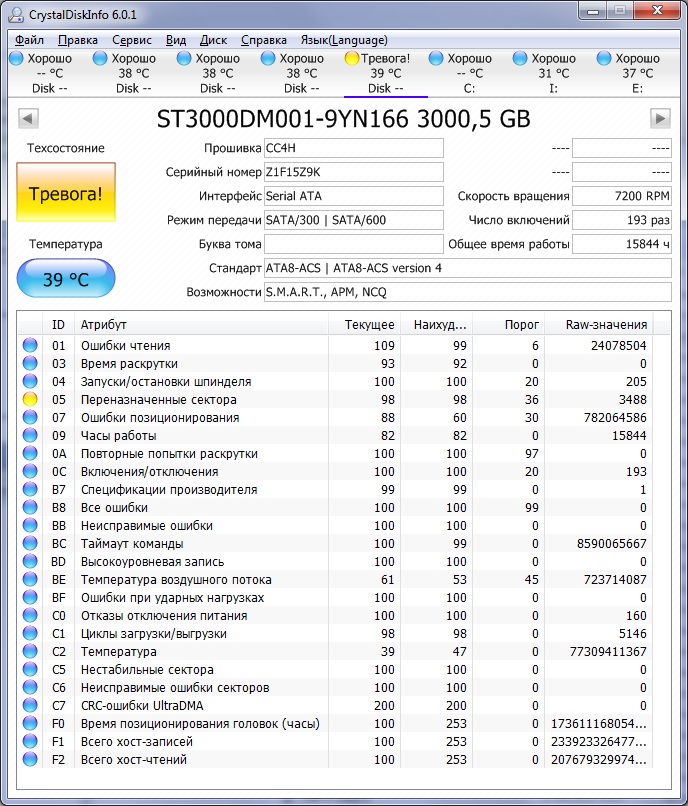Click the status icon for Таймаут команды
Viewport: 688px width, 806px height.
coord(30,543)
